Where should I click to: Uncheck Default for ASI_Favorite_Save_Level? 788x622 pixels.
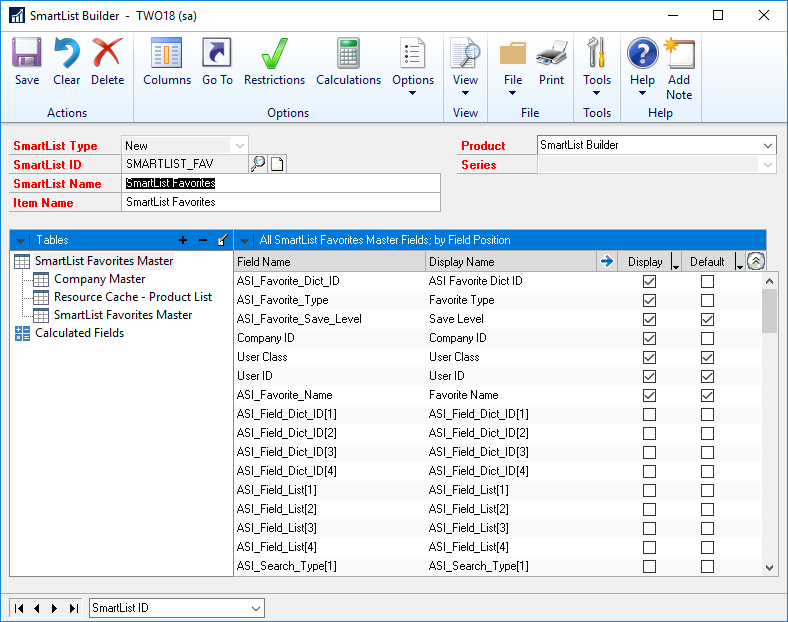[x=707, y=320]
